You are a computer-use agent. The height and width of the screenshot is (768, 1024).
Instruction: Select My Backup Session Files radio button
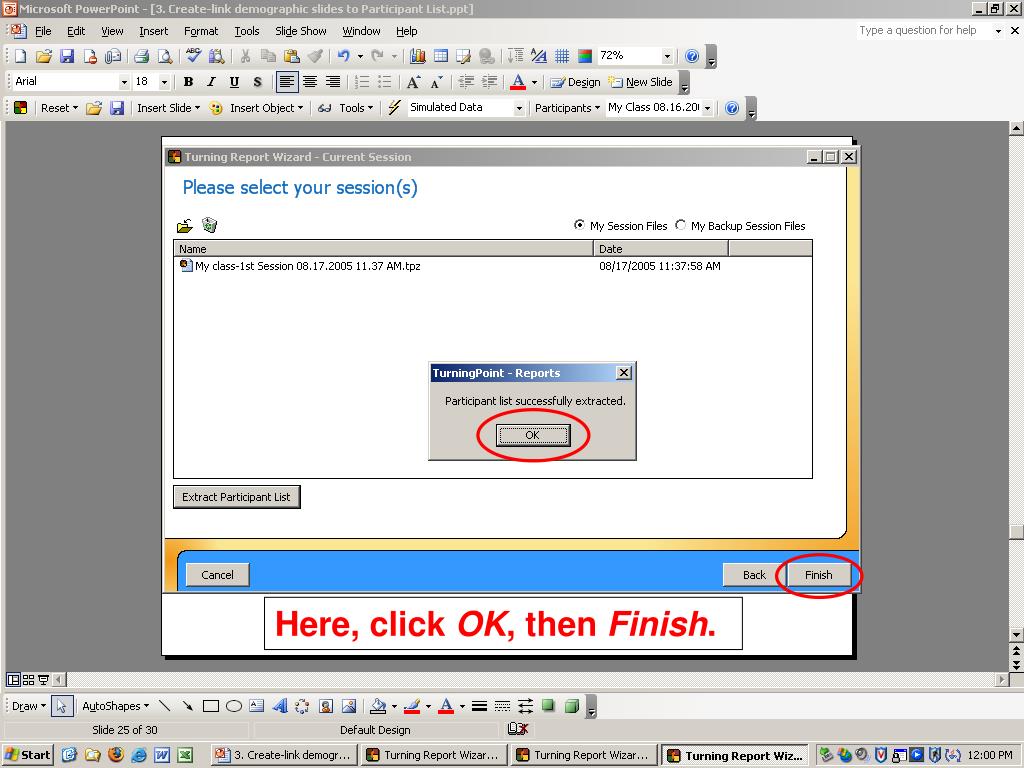point(680,225)
